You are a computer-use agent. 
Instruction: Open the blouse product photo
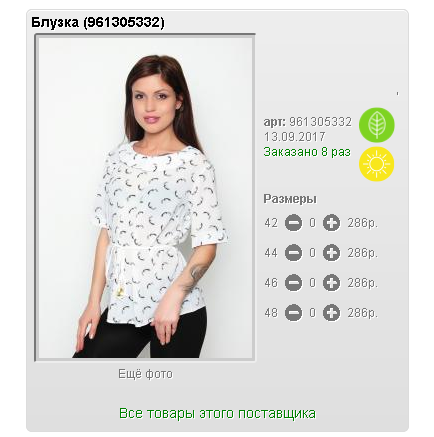(x=145, y=197)
